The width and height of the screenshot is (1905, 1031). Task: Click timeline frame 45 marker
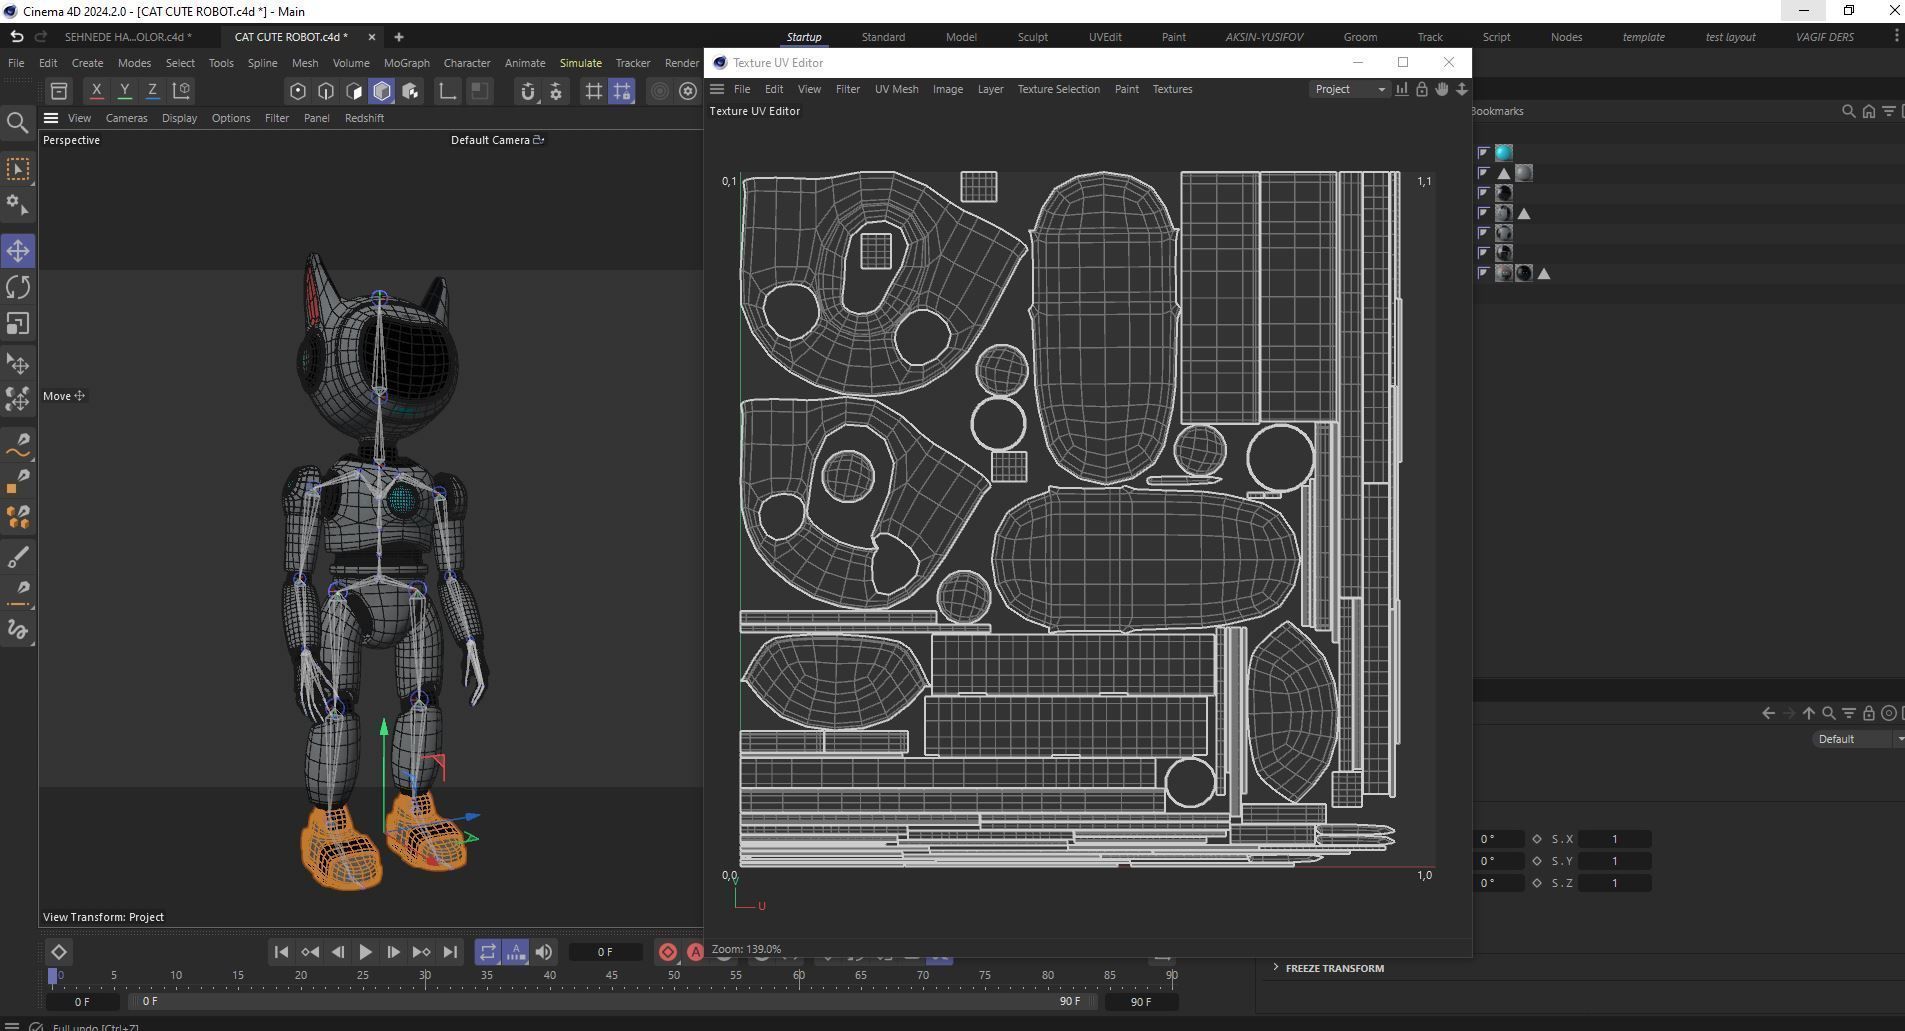[611, 975]
